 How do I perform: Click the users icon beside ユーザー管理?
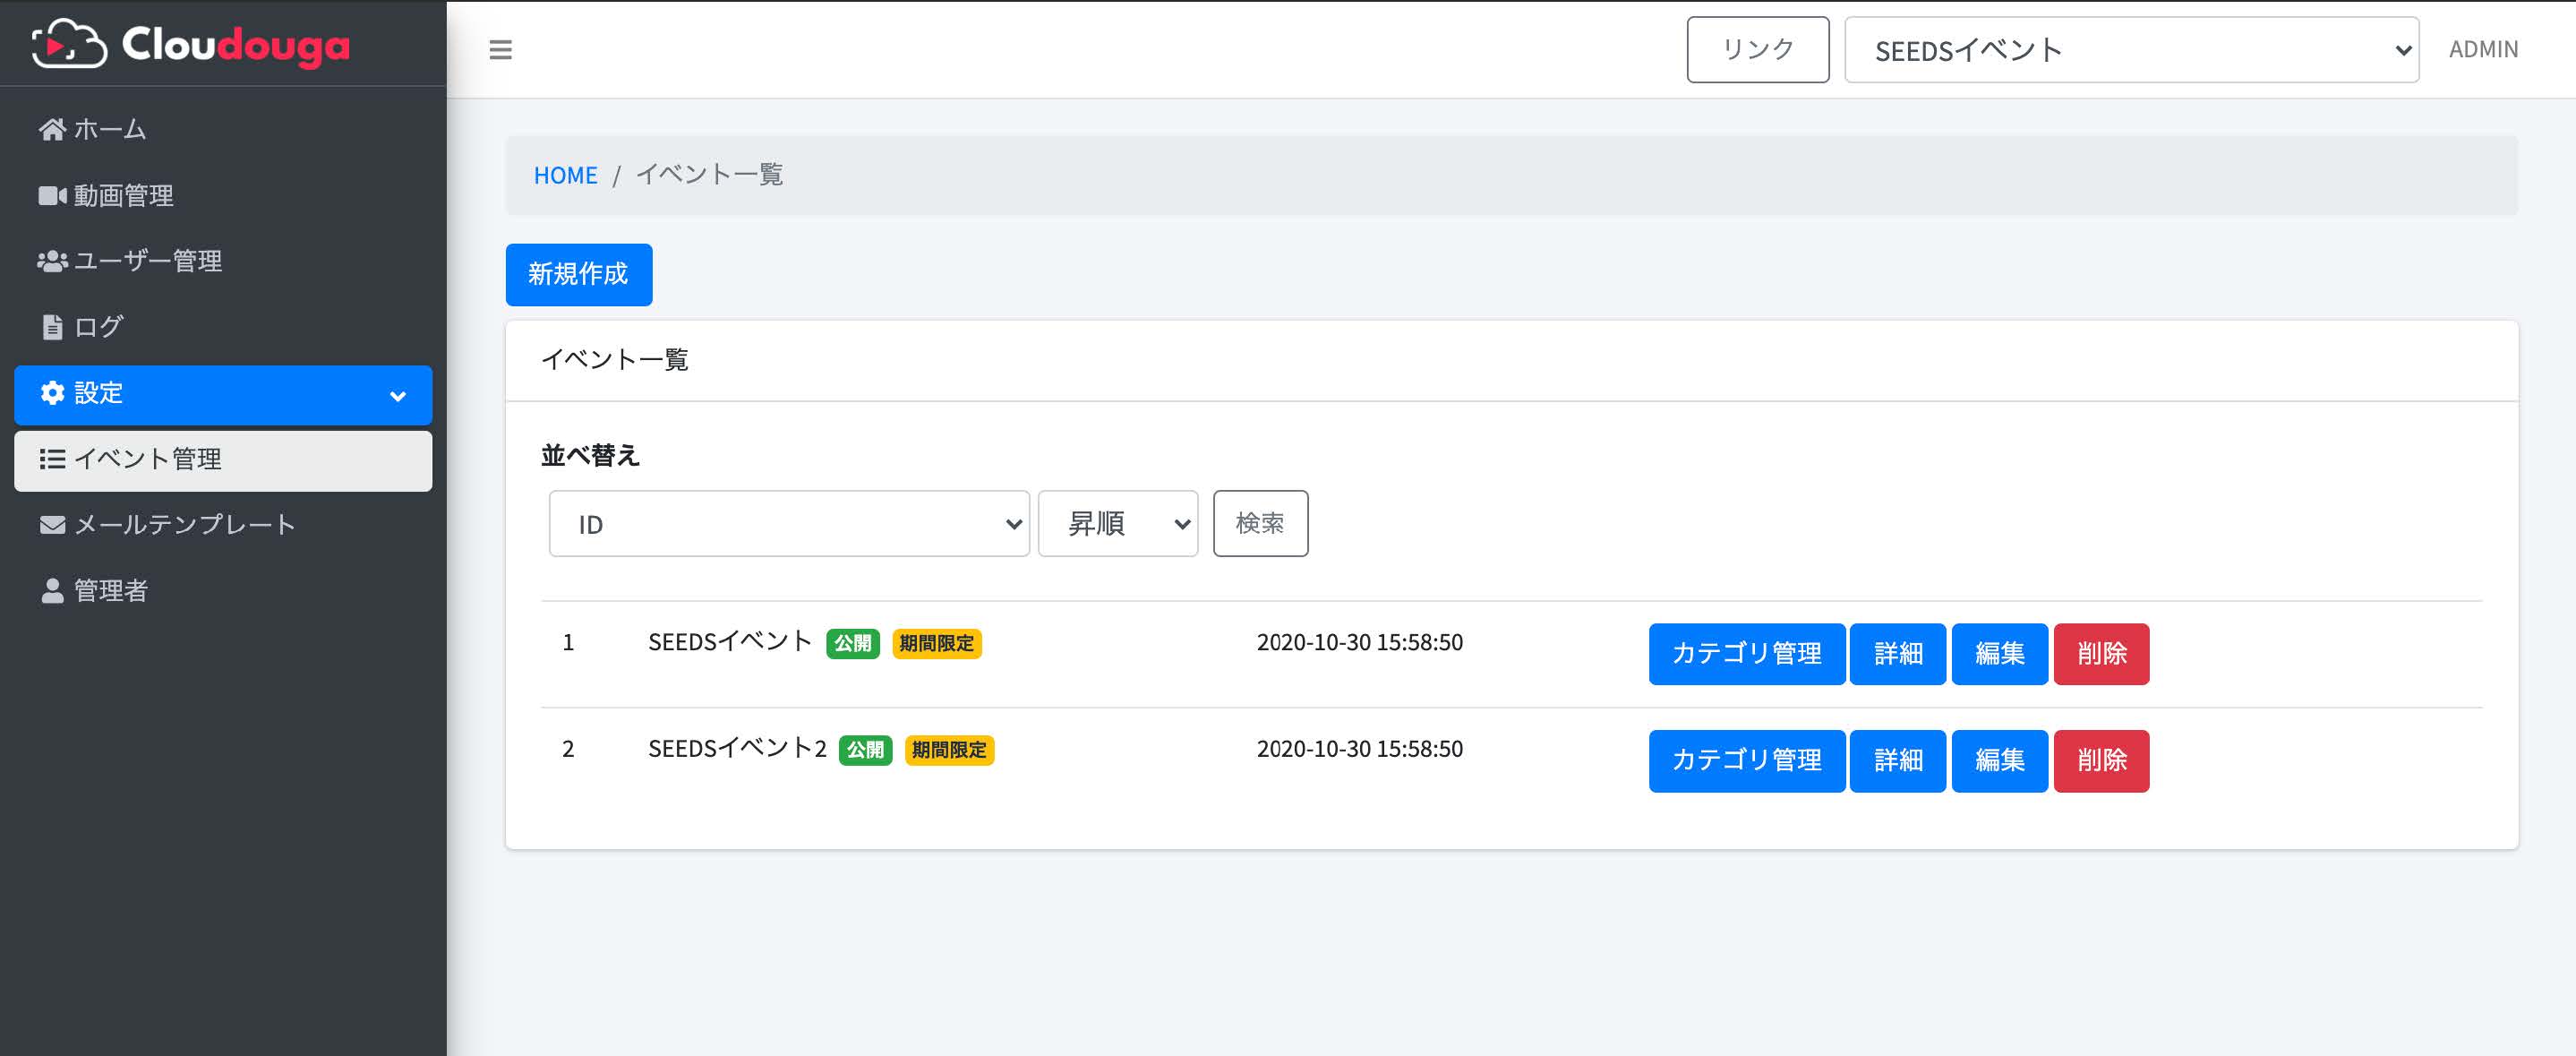pos(52,261)
